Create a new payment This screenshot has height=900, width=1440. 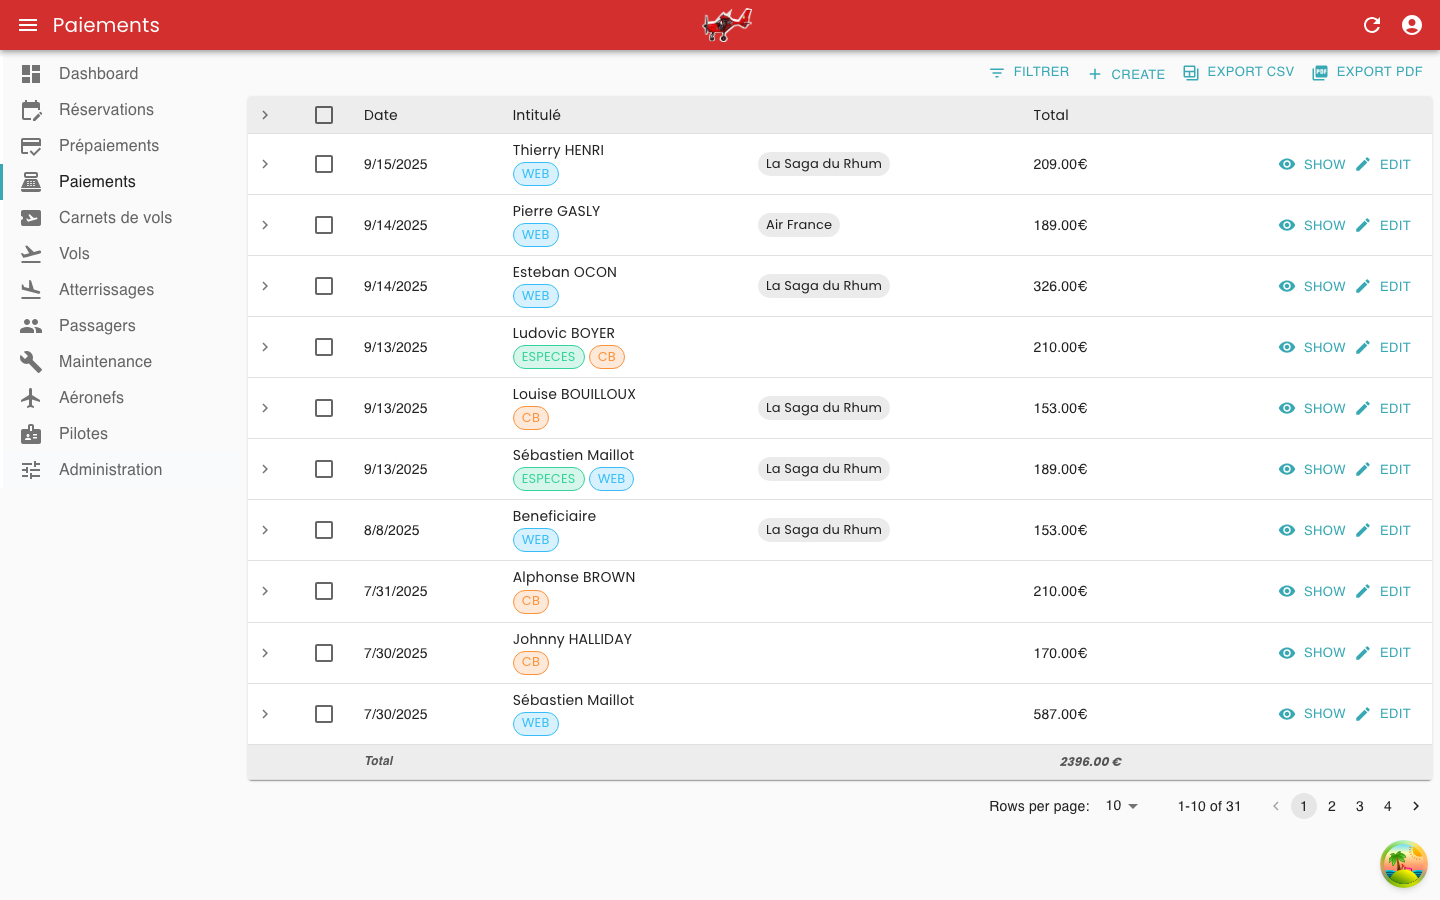click(1126, 74)
